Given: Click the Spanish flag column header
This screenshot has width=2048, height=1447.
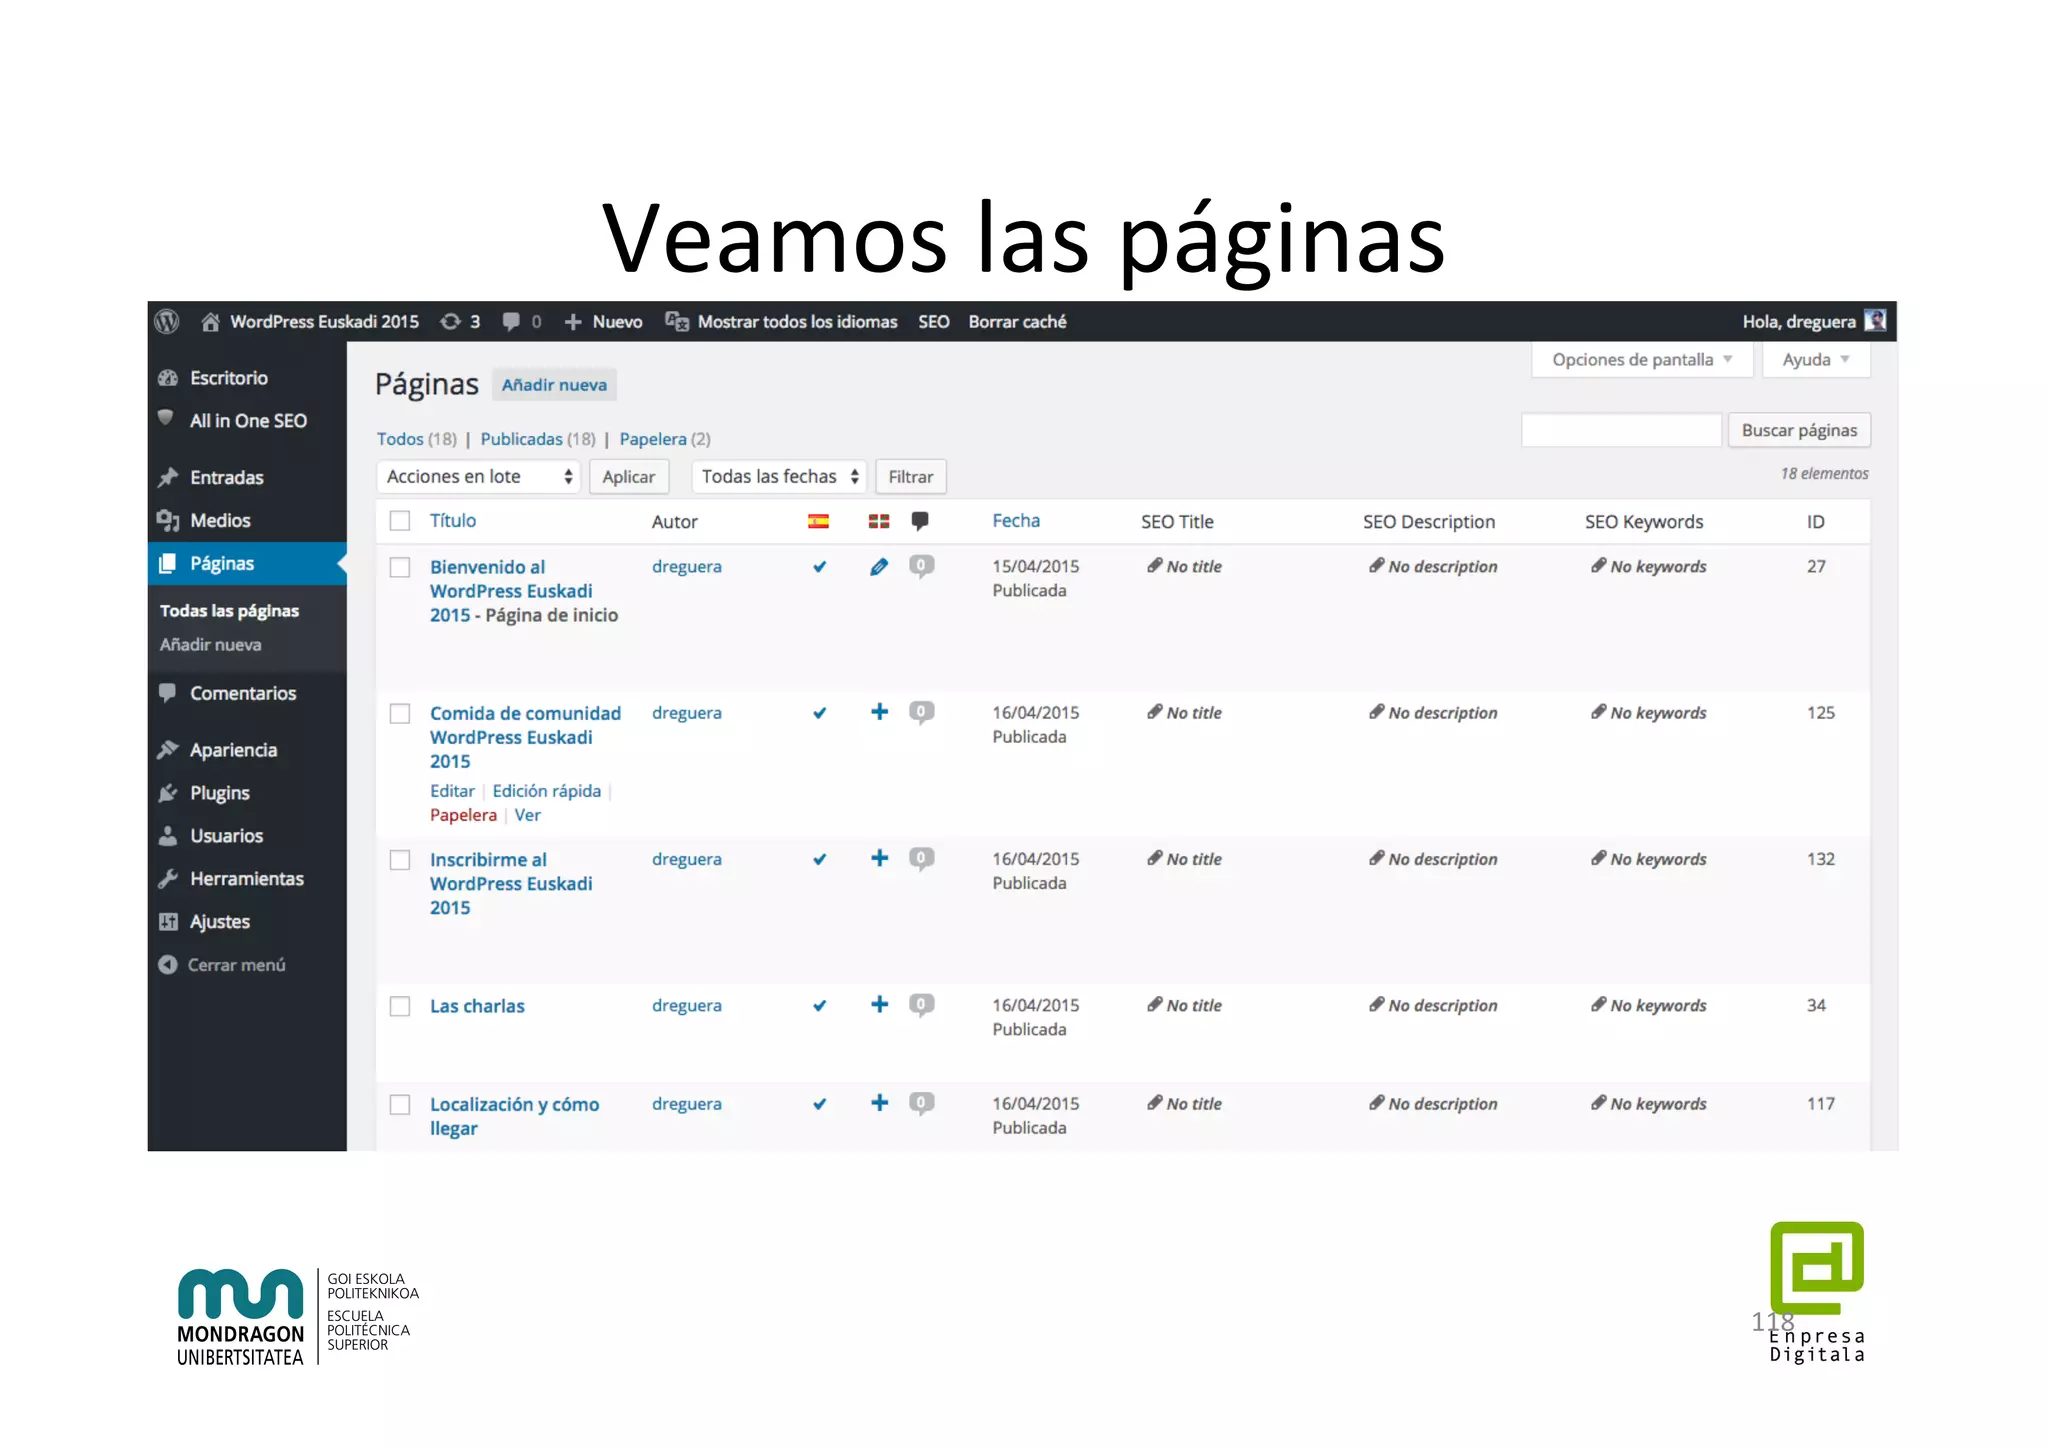Looking at the screenshot, I should [818, 521].
